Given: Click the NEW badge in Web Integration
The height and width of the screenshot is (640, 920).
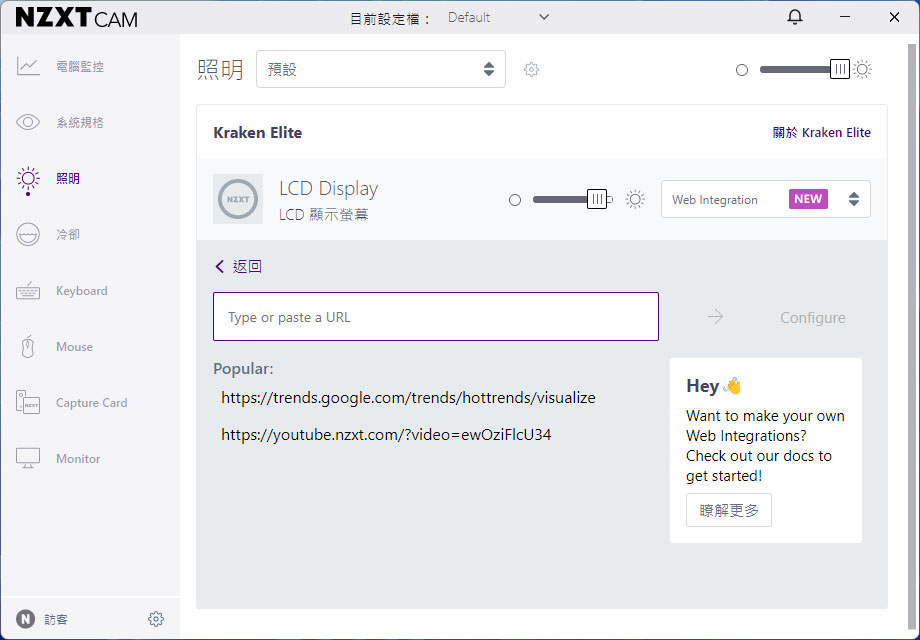Looking at the screenshot, I should [x=808, y=199].
